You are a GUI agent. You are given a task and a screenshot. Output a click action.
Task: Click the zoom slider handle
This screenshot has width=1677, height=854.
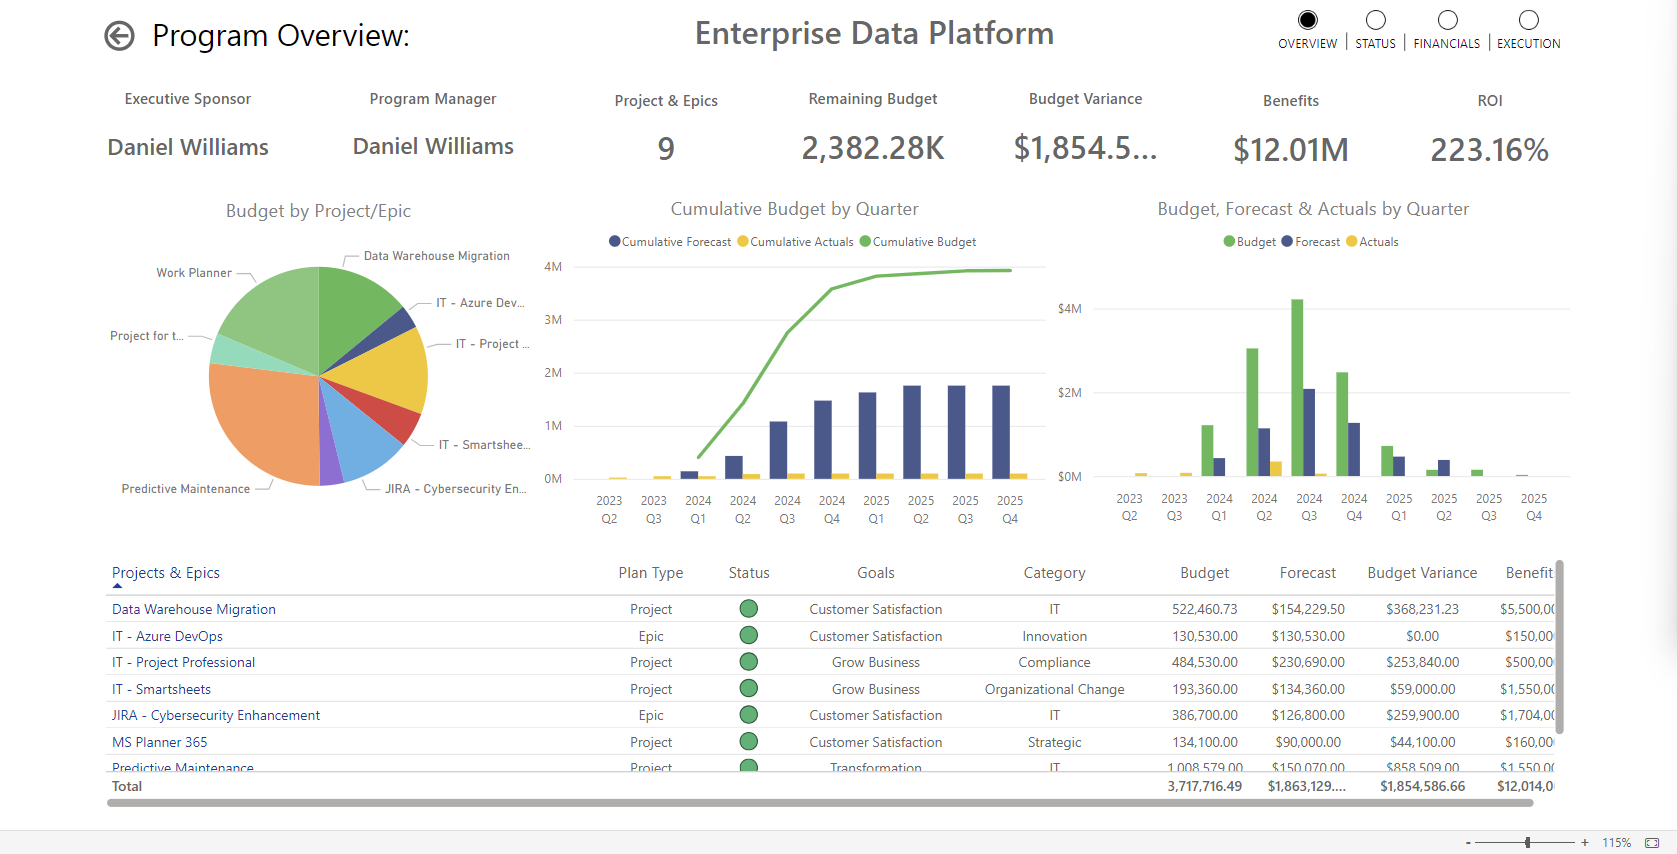pos(1528,843)
